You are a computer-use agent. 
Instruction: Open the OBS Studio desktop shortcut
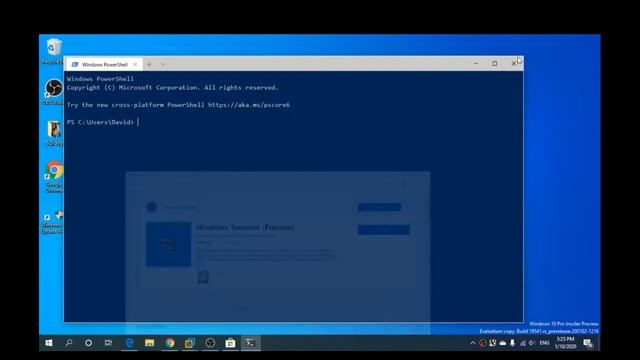tap(54, 92)
